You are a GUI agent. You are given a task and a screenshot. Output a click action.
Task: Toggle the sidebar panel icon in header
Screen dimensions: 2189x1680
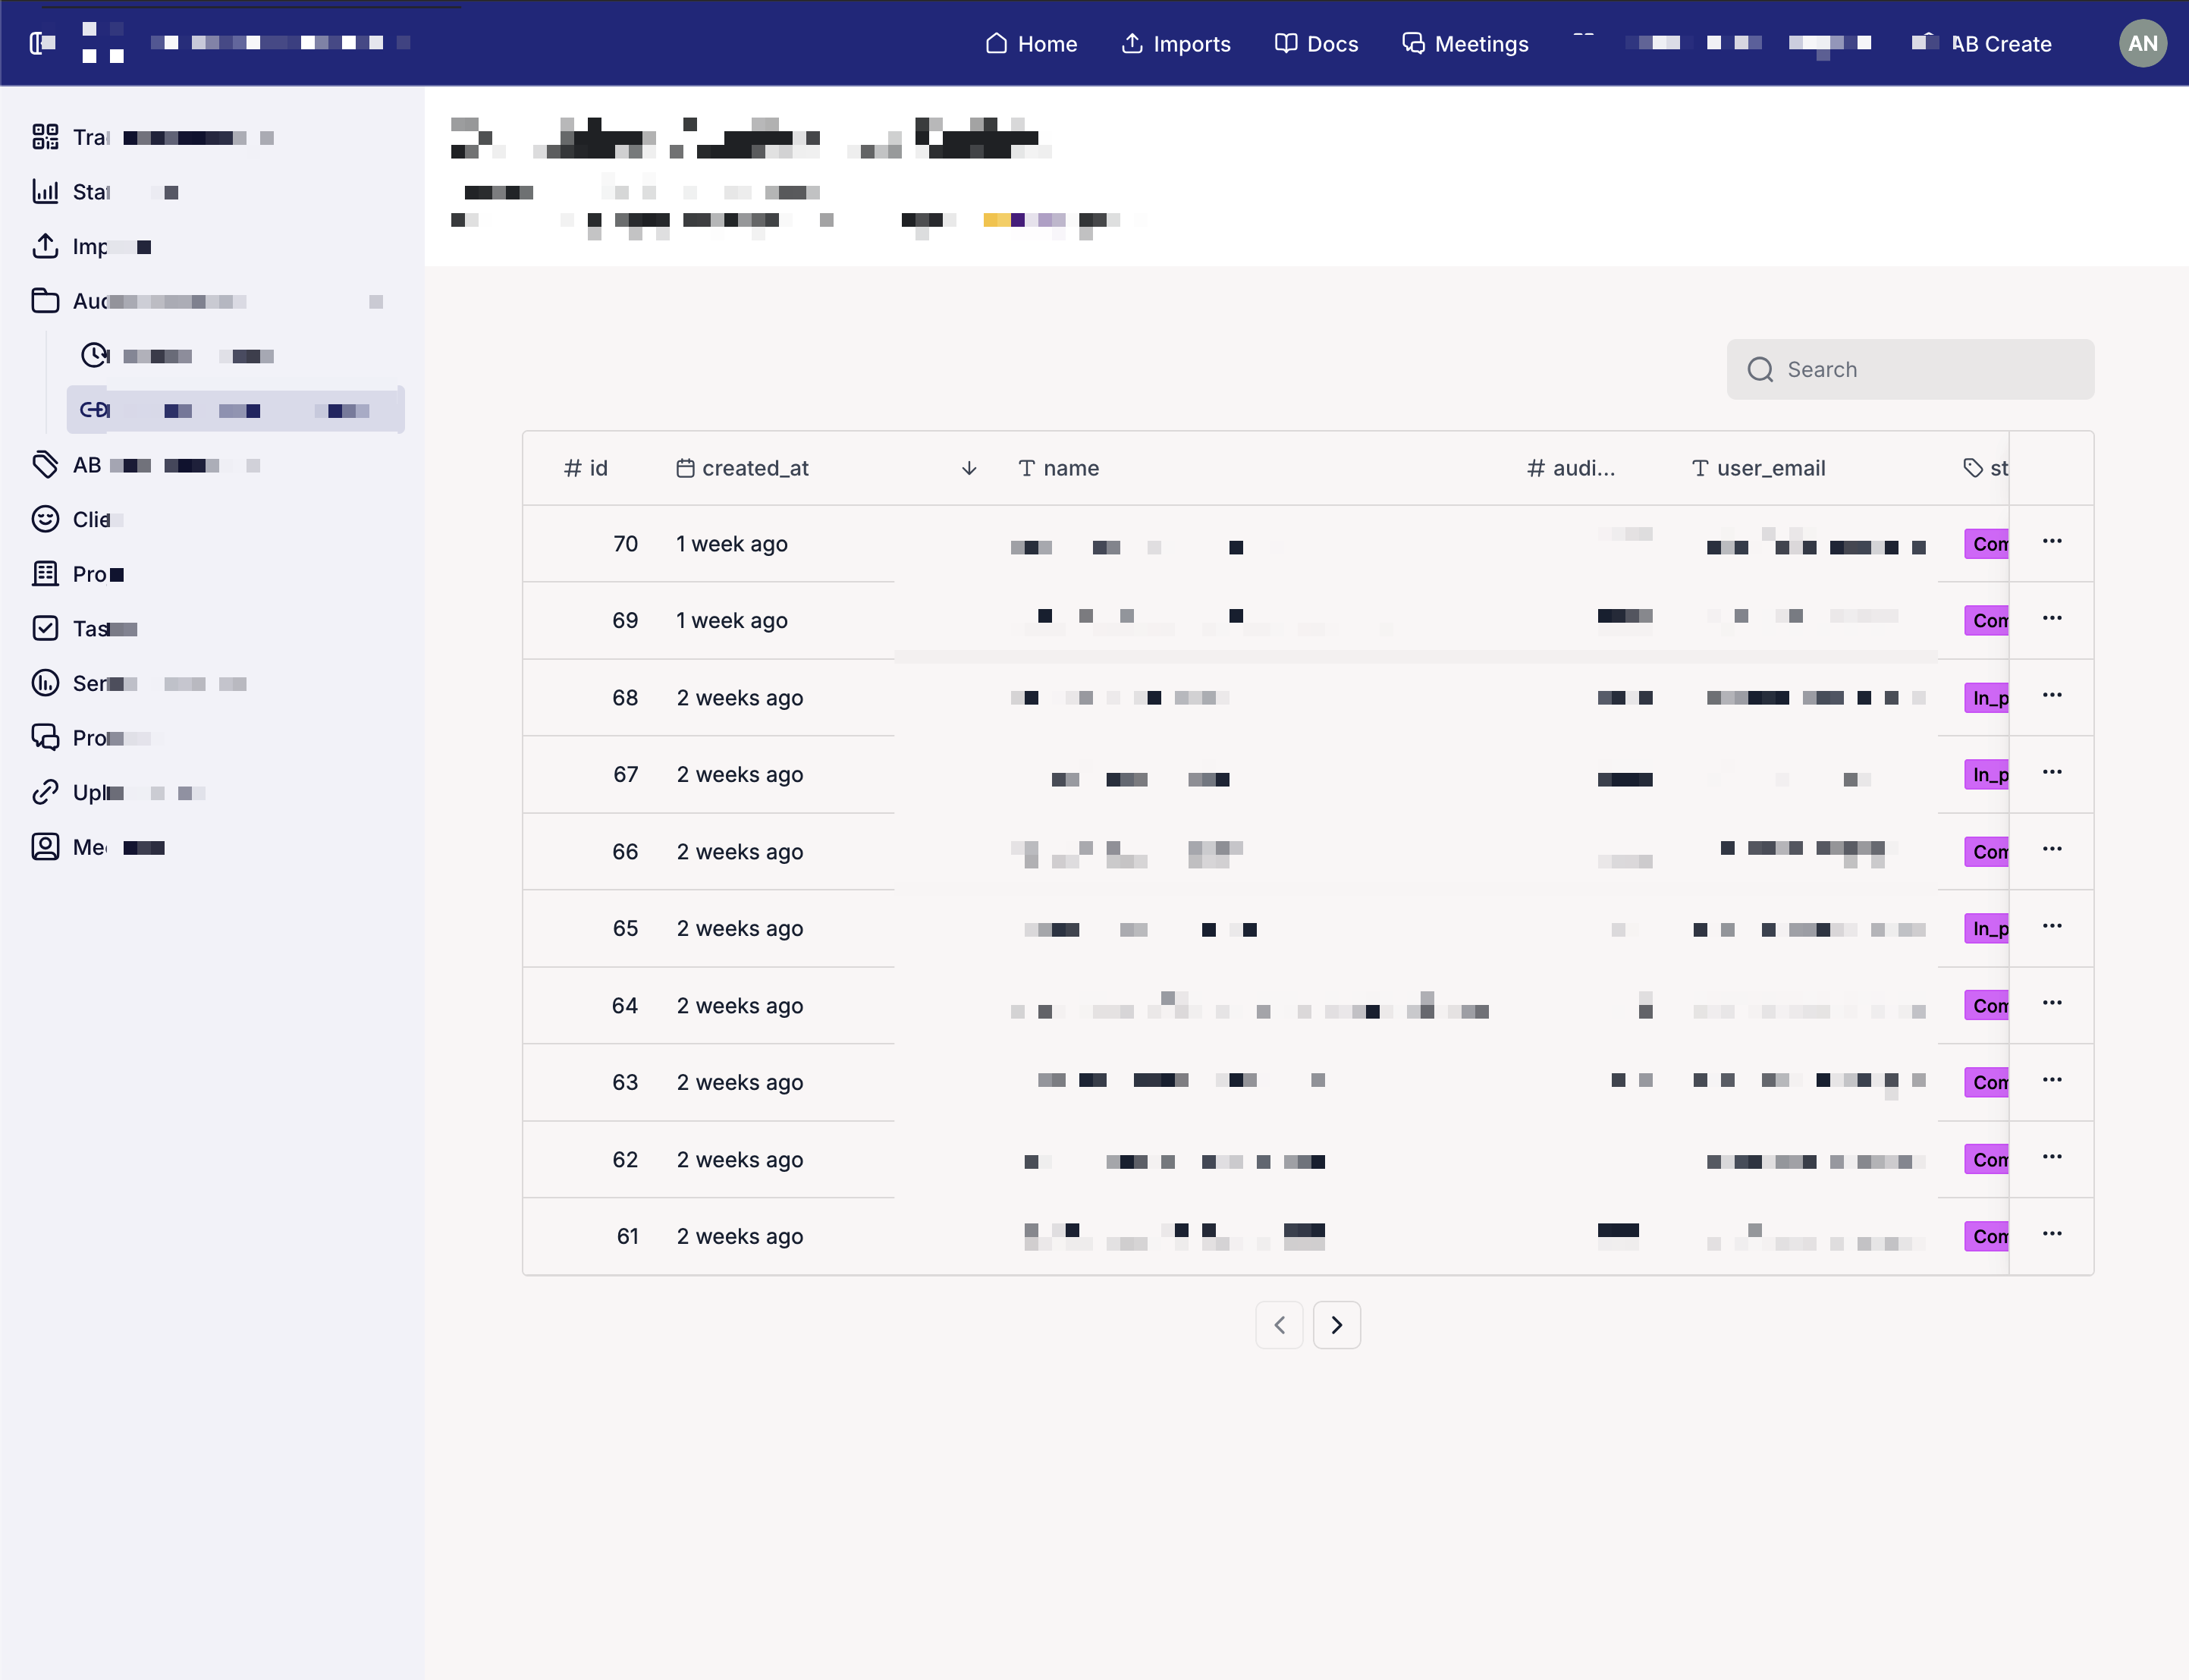click(x=41, y=43)
